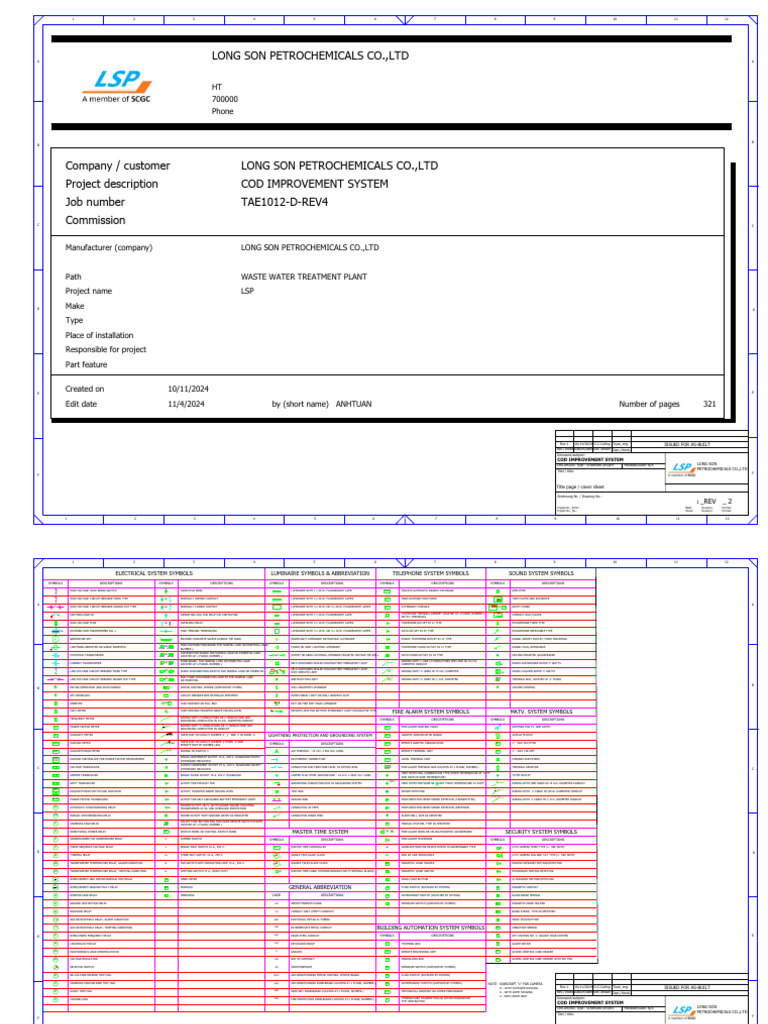
Task: Select 'LIGHTNING PROTECTION AND GROUNDING SYSTEM' heading
Action: pos(321,735)
